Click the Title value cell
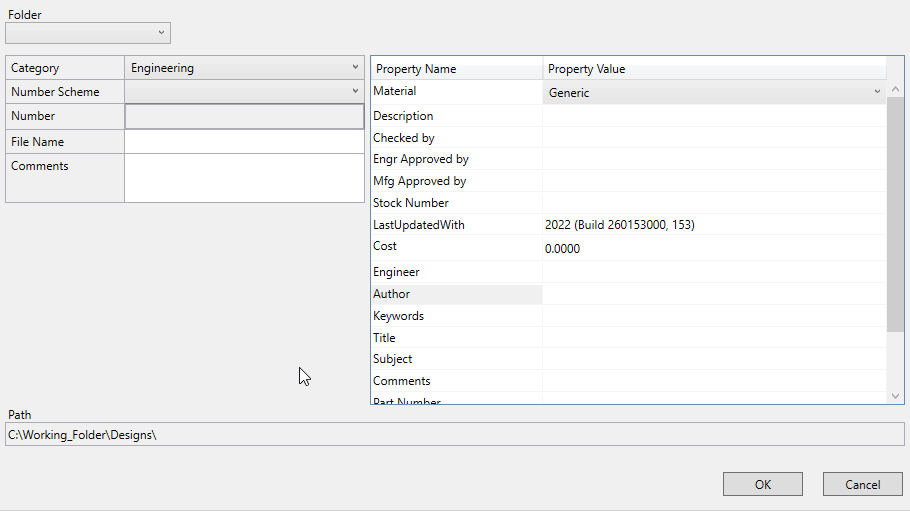910x511 pixels. click(x=714, y=338)
